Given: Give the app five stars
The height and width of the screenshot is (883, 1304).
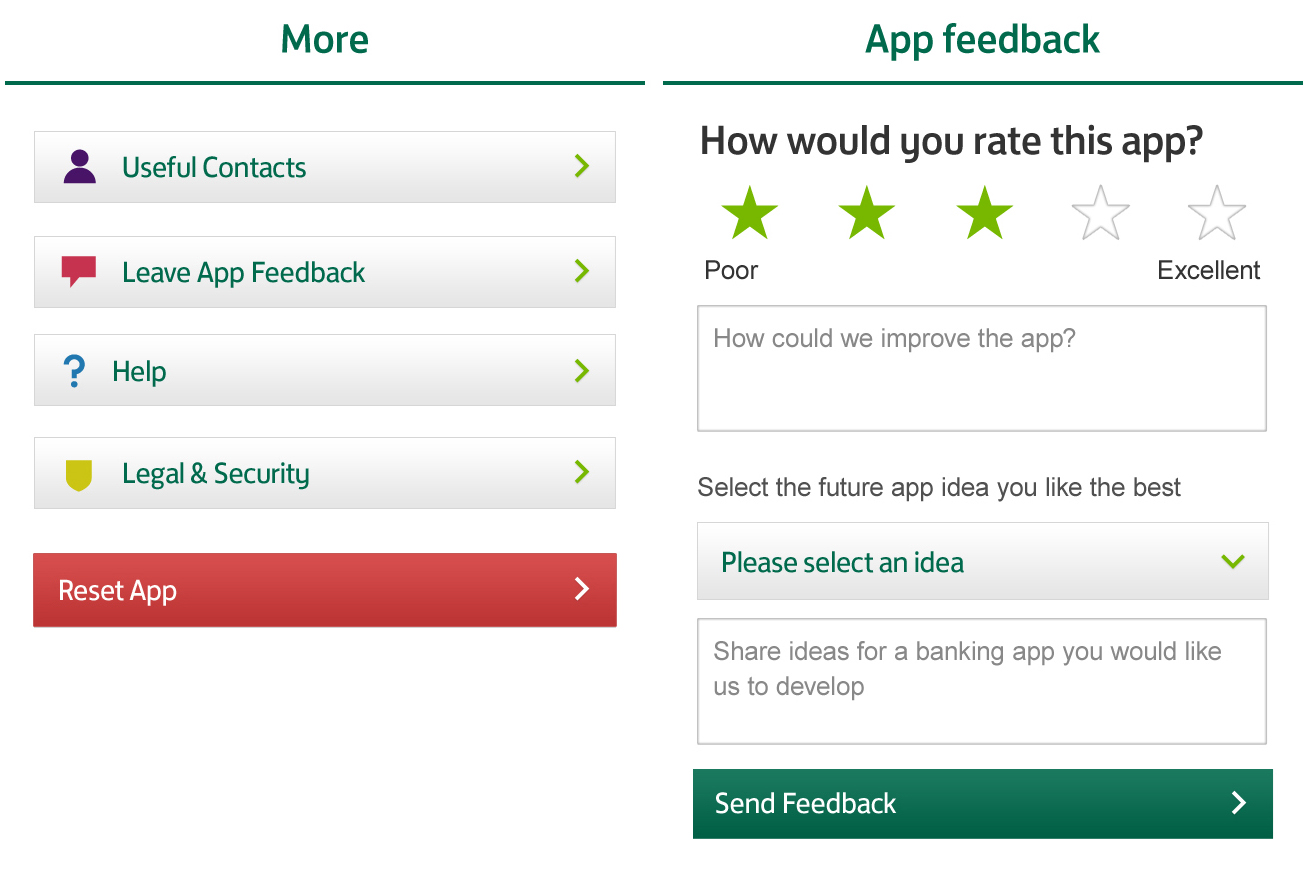Looking at the screenshot, I should (1216, 214).
